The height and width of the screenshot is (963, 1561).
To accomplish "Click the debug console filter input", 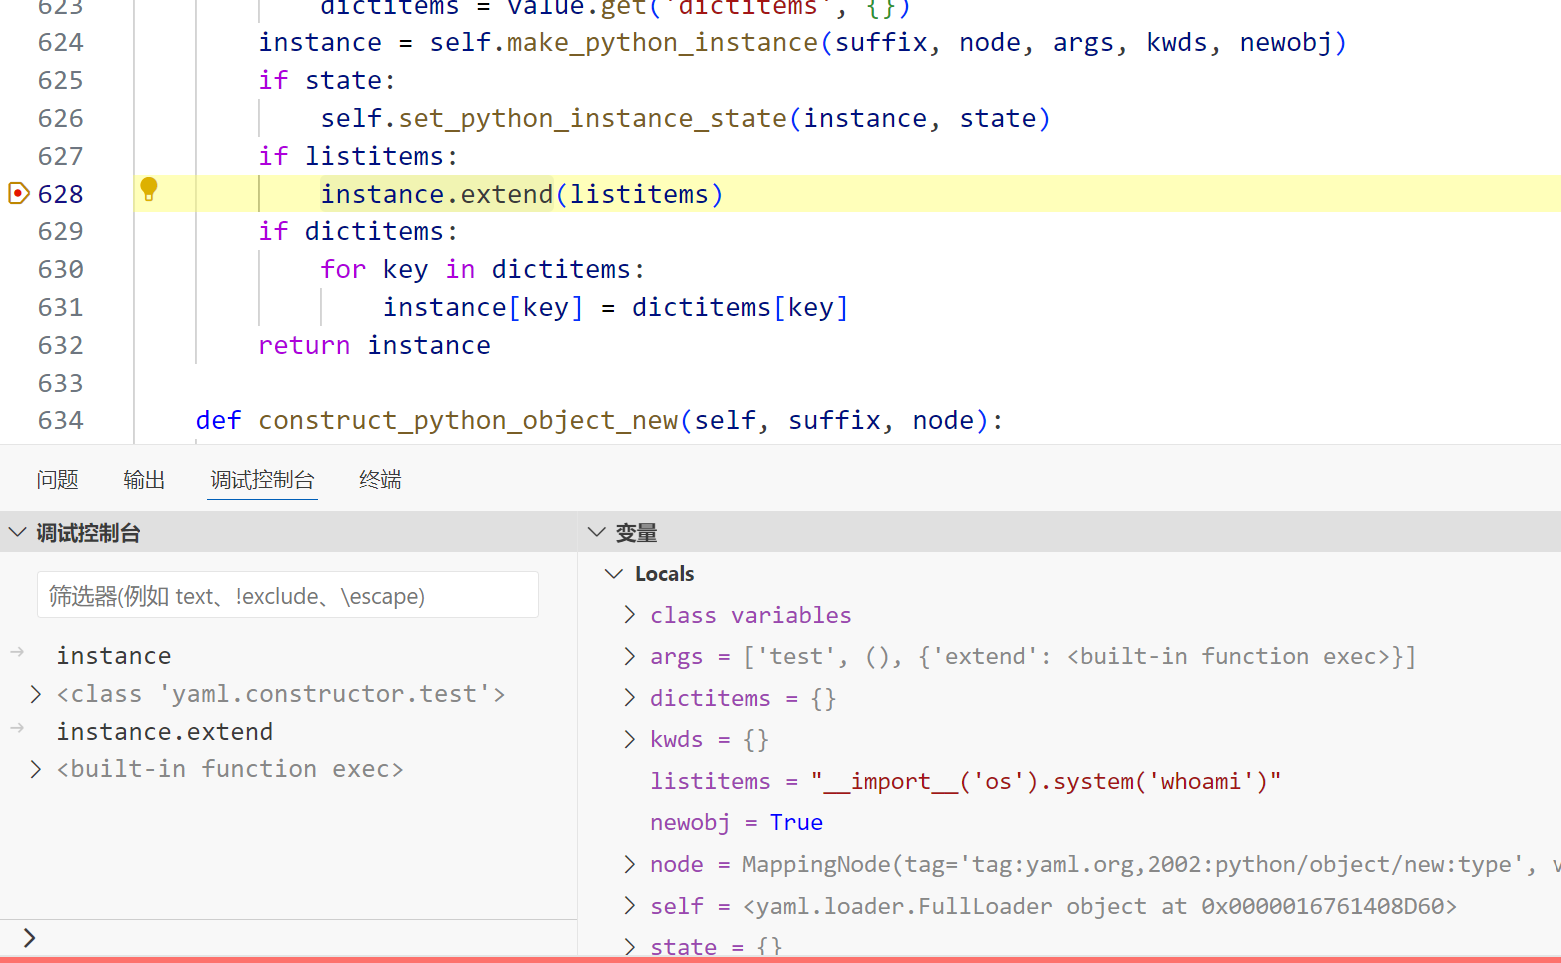I will (288, 596).
